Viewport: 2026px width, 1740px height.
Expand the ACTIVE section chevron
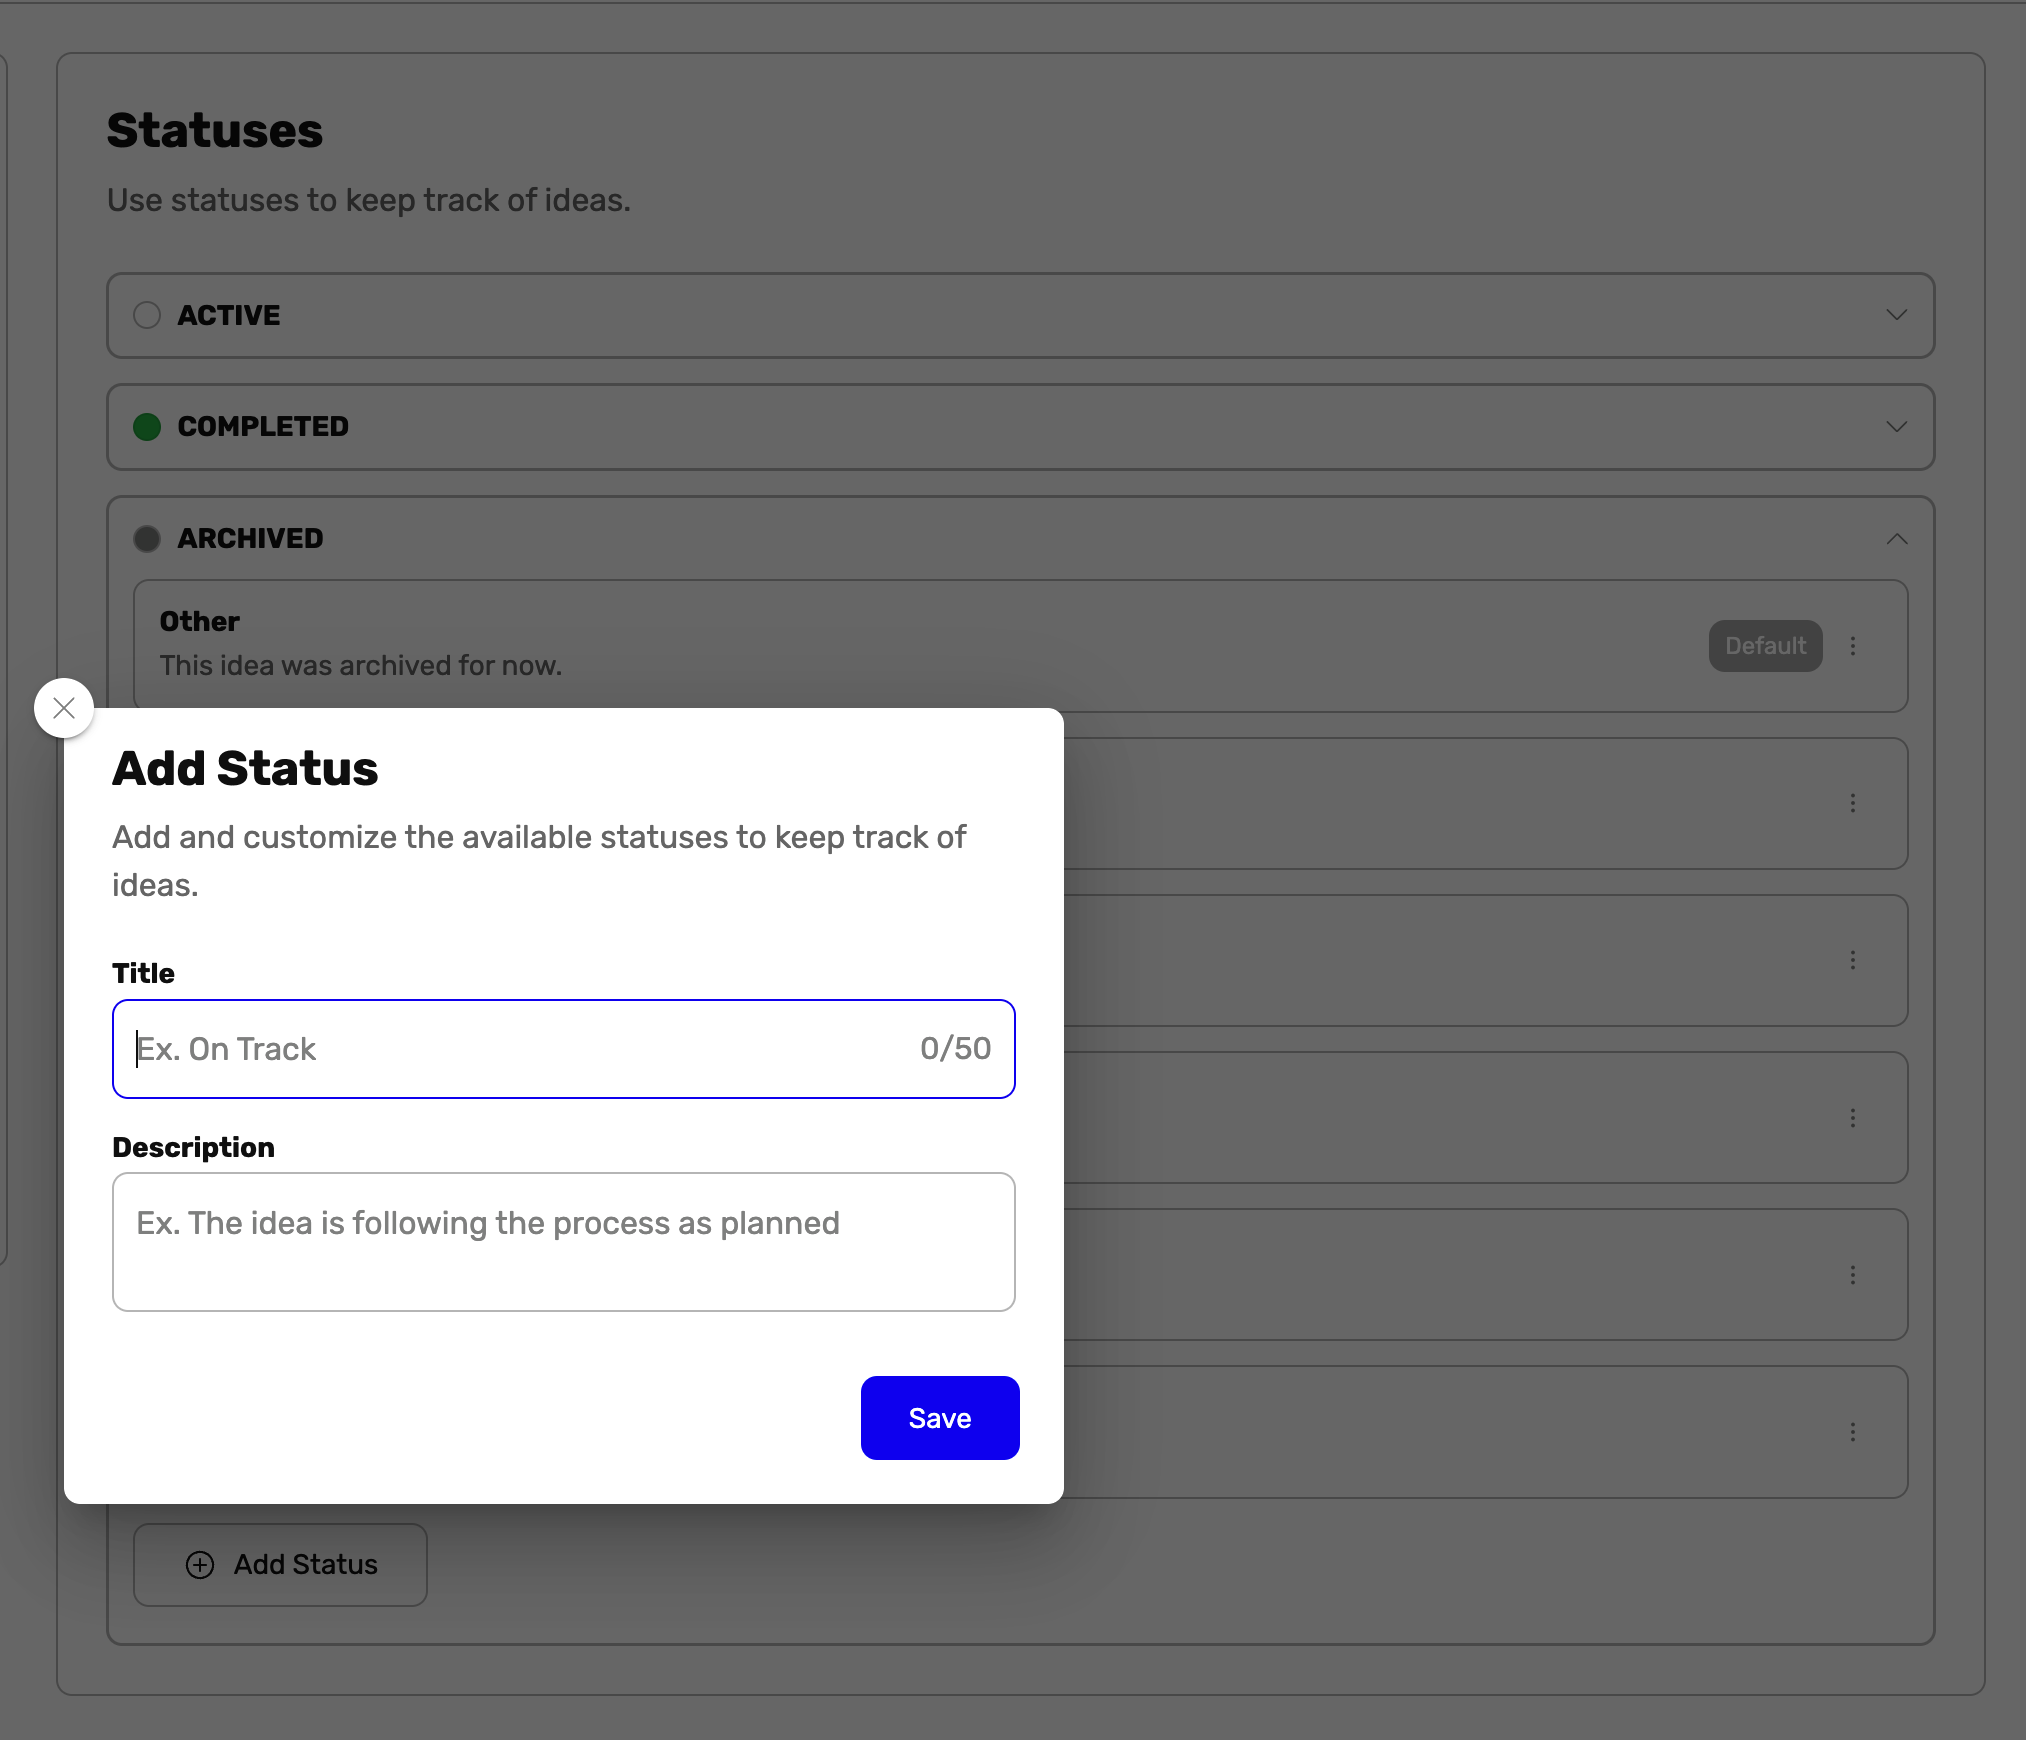coord(1896,315)
